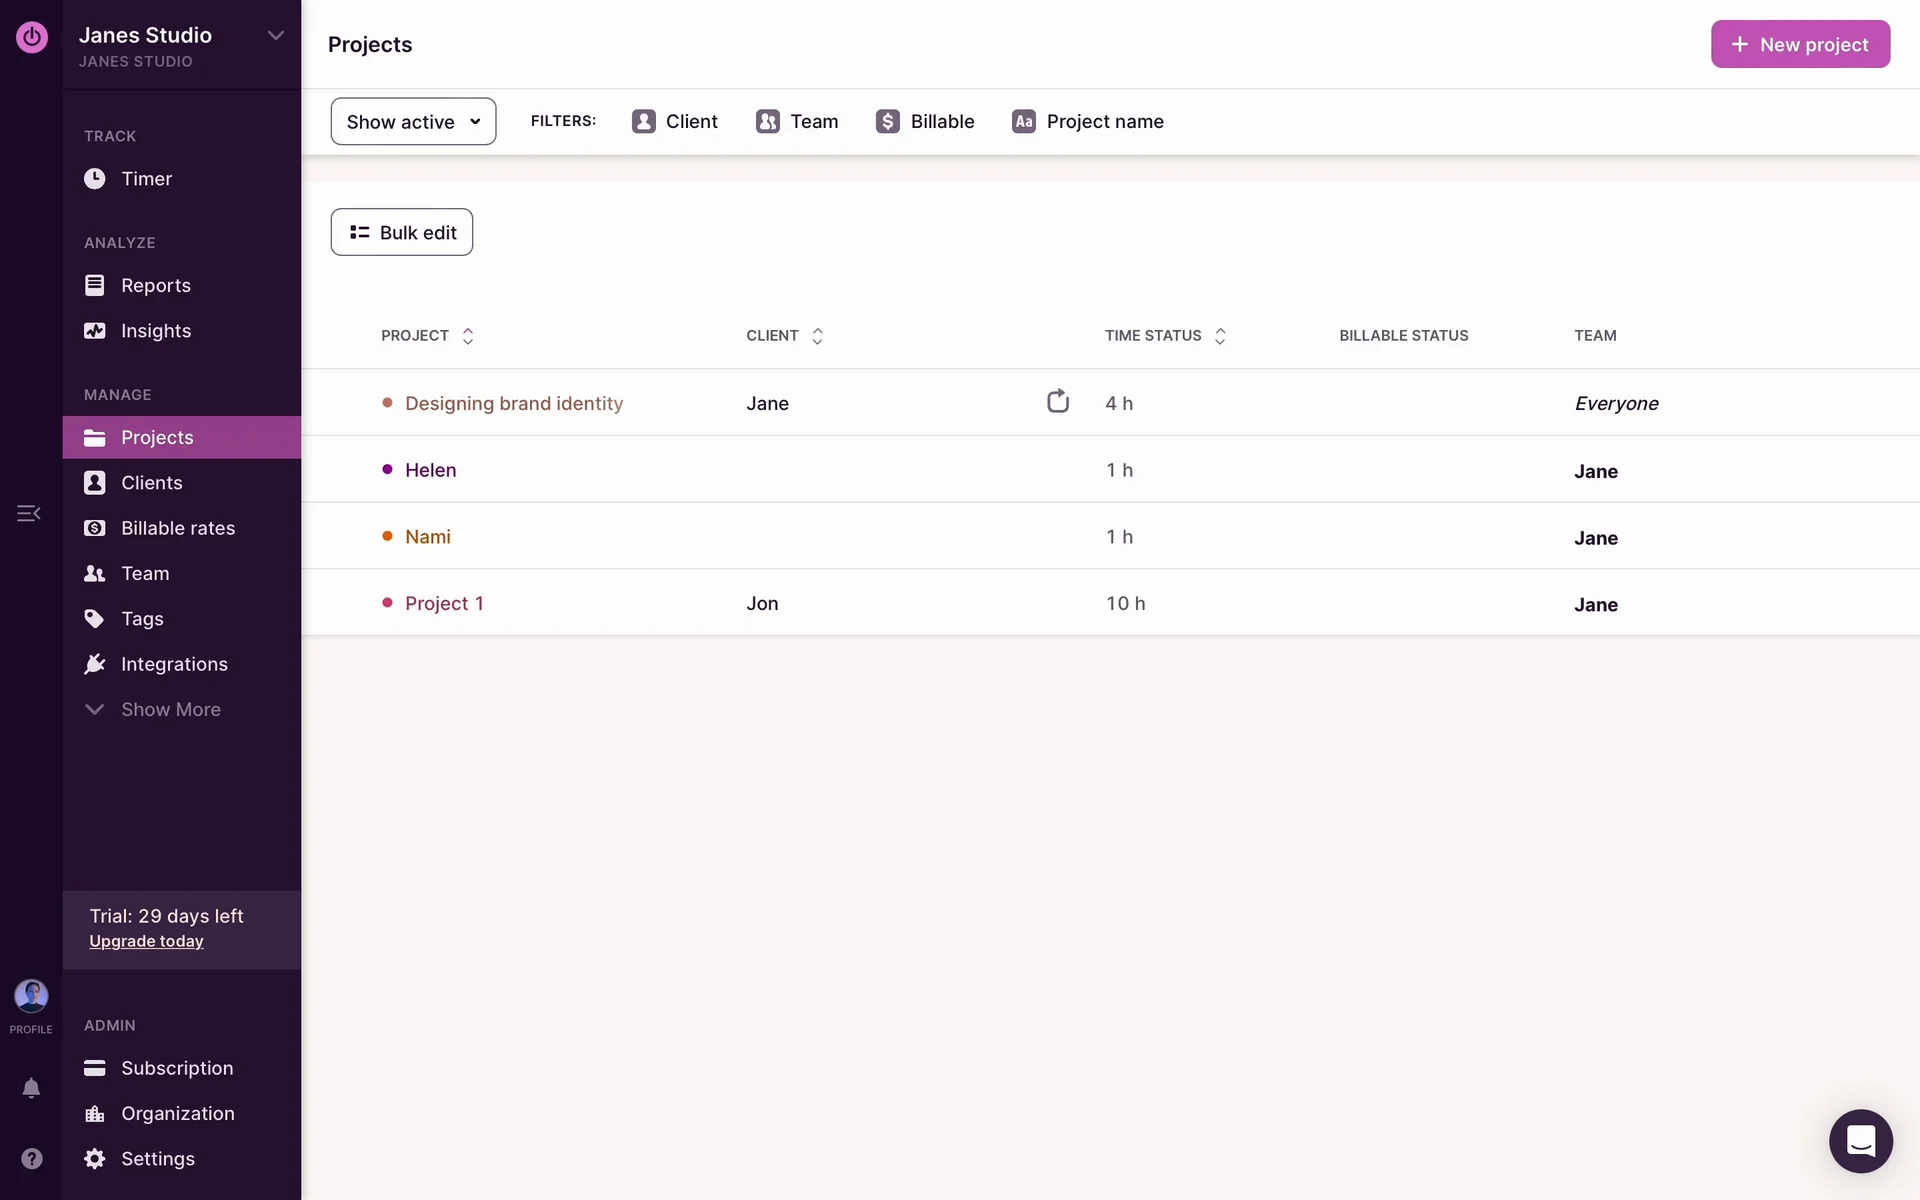The width and height of the screenshot is (1920, 1200).
Task: Open the chat support bubble
Action: tap(1860, 1140)
